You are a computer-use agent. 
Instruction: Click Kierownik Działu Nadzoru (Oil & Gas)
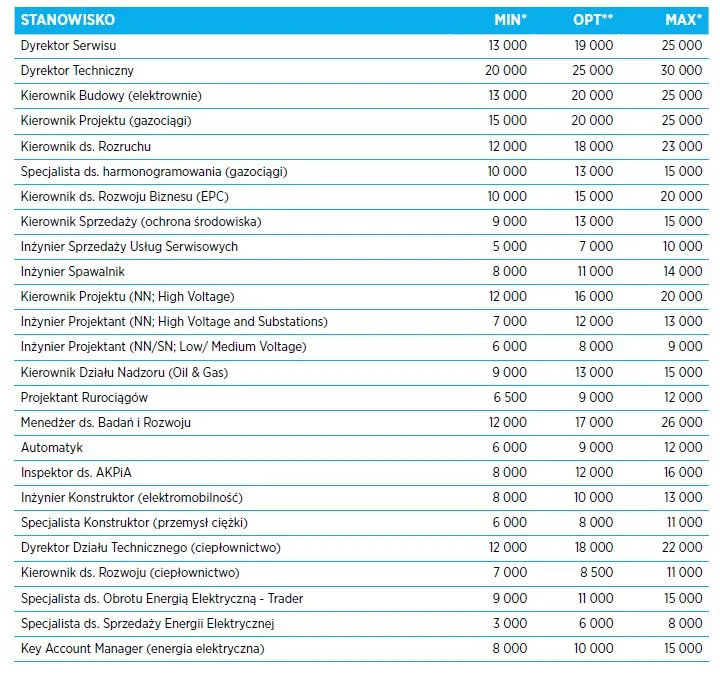tap(124, 373)
